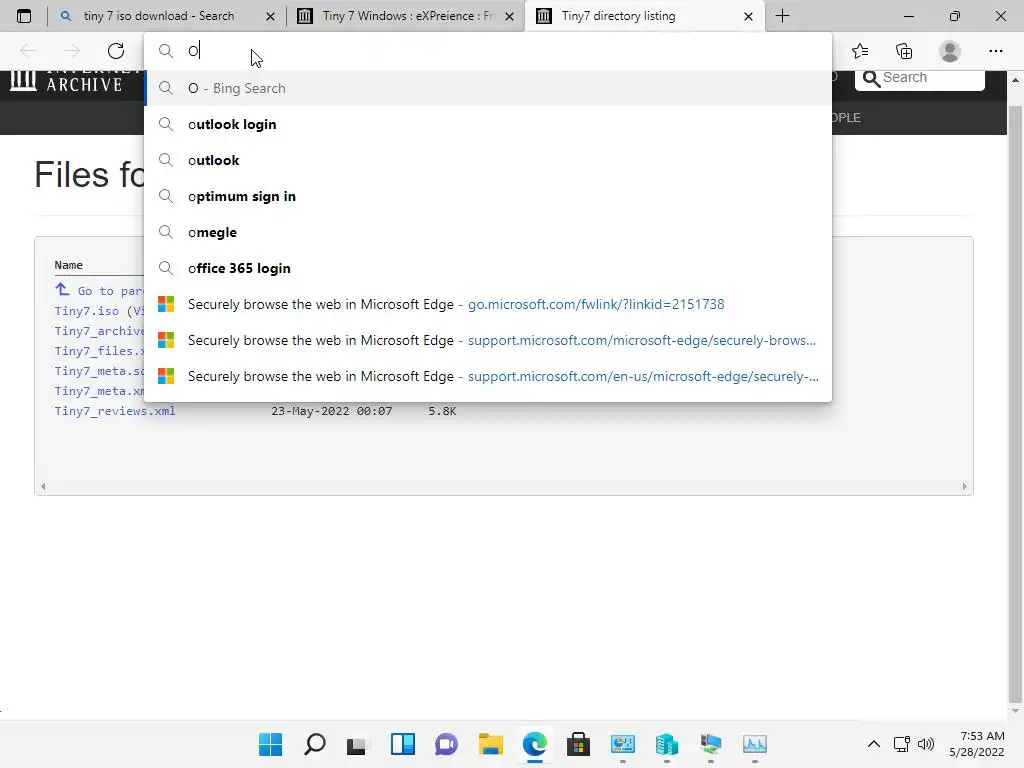The image size is (1024, 768).
Task: Click the address bar text field
Action: point(487,51)
